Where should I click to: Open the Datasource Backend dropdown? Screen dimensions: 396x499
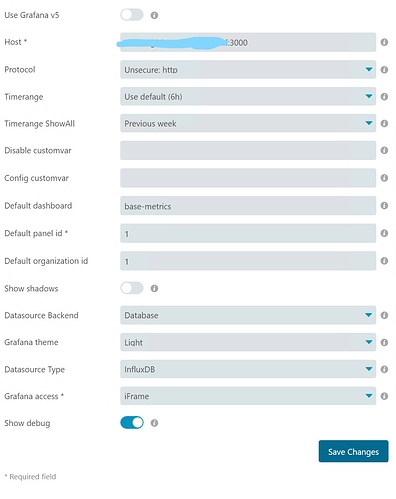[248, 315]
